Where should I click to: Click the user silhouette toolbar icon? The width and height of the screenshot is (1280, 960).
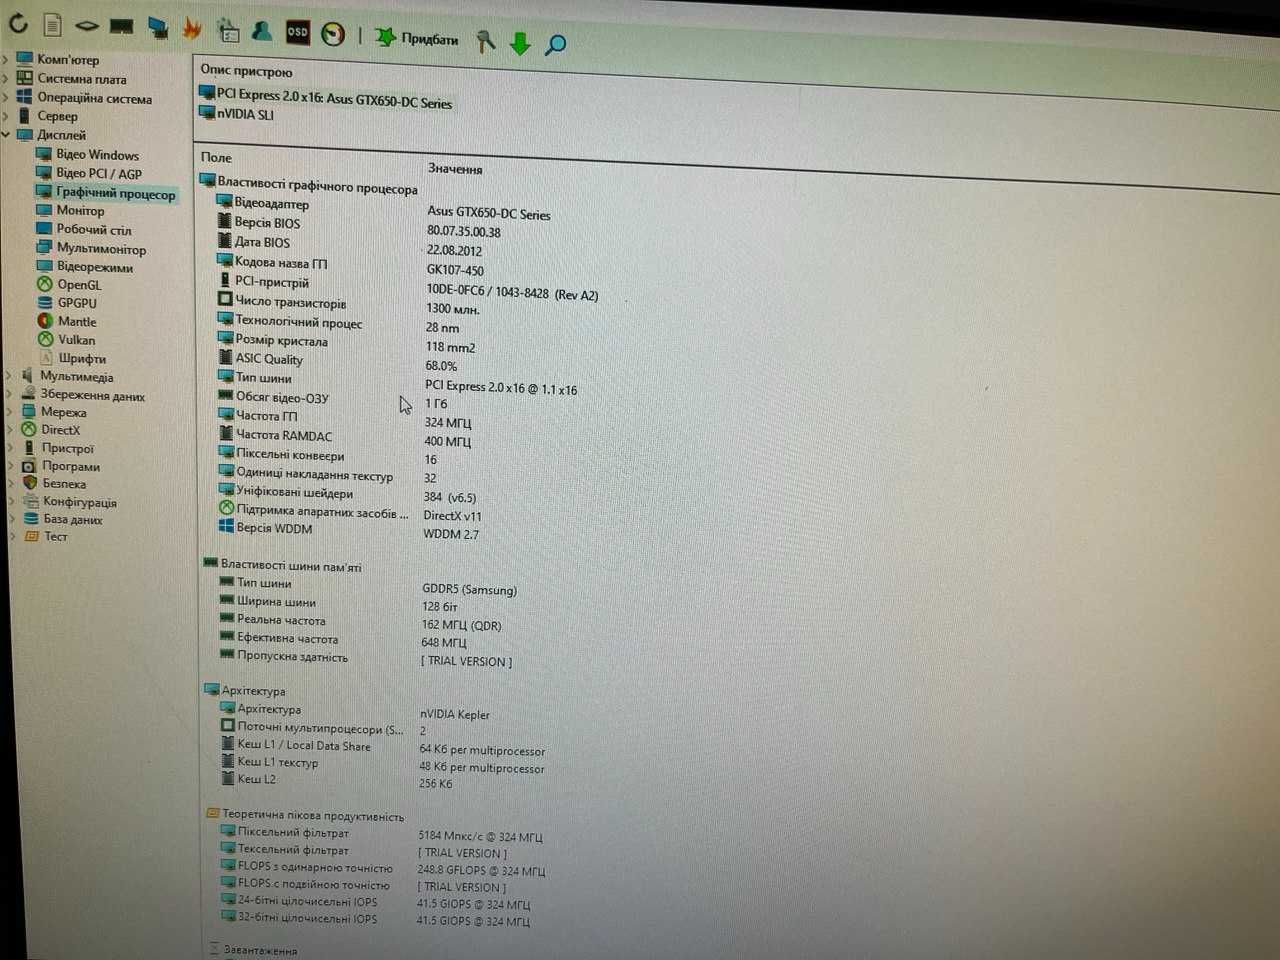tap(262, 31)
